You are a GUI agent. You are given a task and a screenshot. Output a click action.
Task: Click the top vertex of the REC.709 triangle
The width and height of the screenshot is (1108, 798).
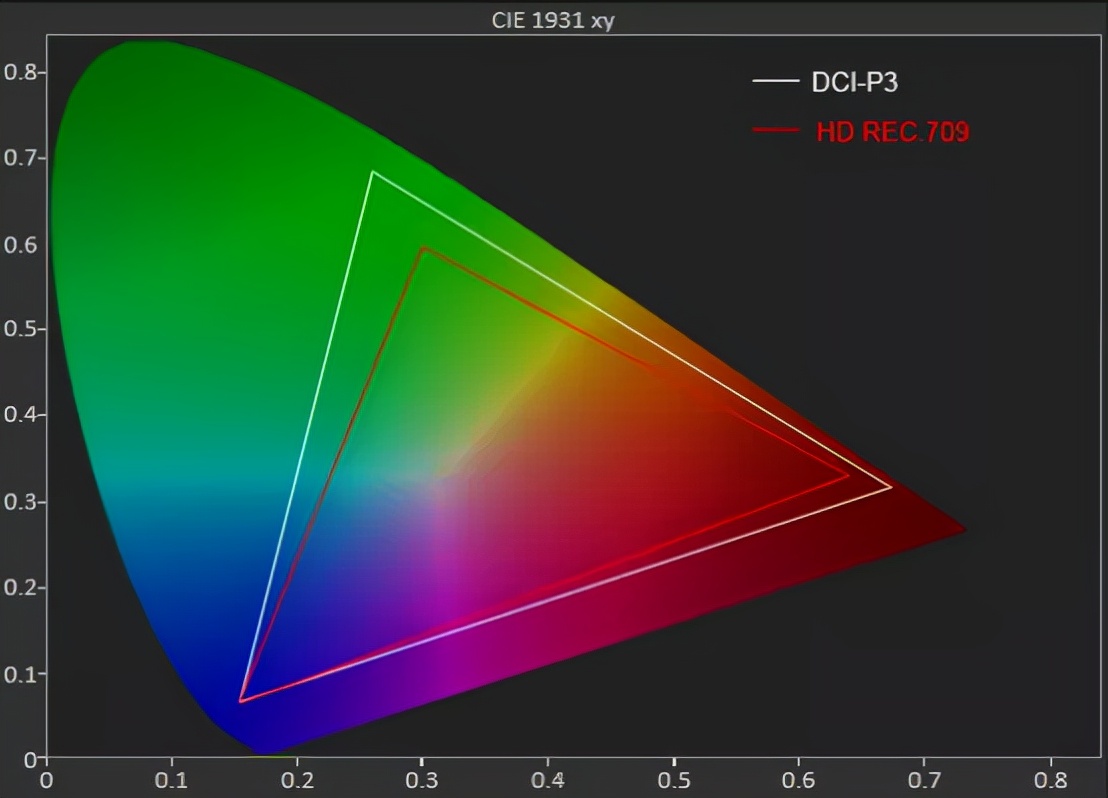click(424, 247)
